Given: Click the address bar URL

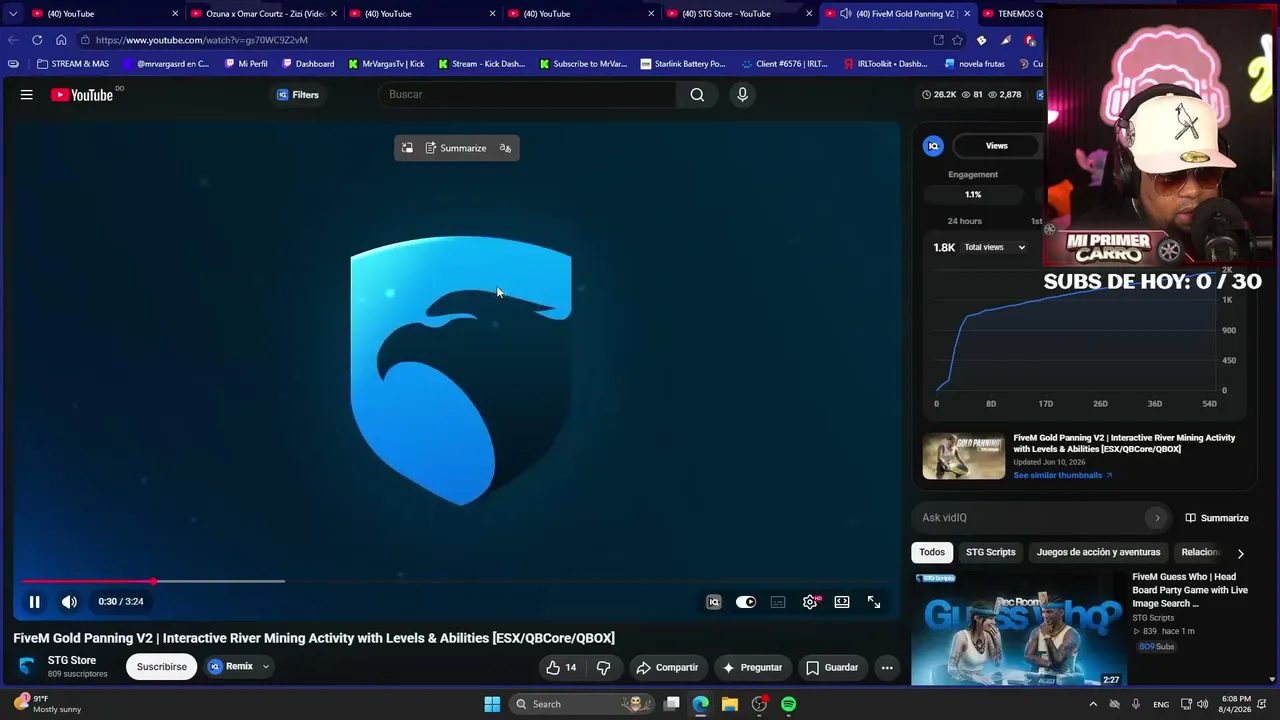Looking at the screenshot, I should [x=201, y=40].
